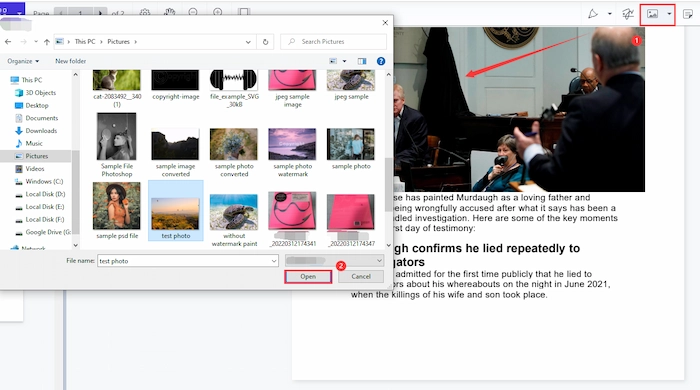Go back using the dialog's Back arrow
The height and width of the screenshot is (390, 700).
(x=8, y=41)
